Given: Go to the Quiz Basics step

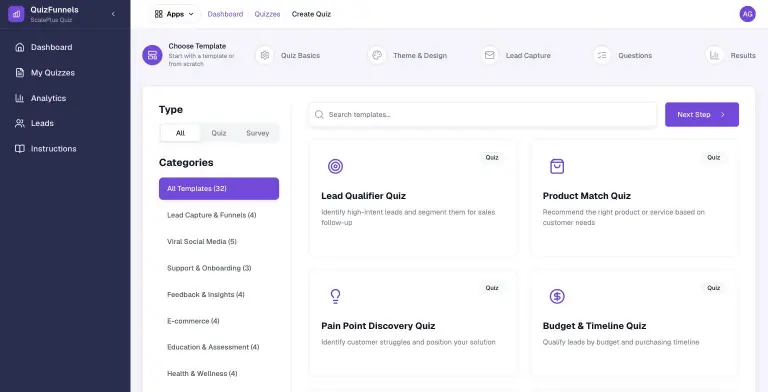Looking at the screenshot, I should click(x=300, y=56).
